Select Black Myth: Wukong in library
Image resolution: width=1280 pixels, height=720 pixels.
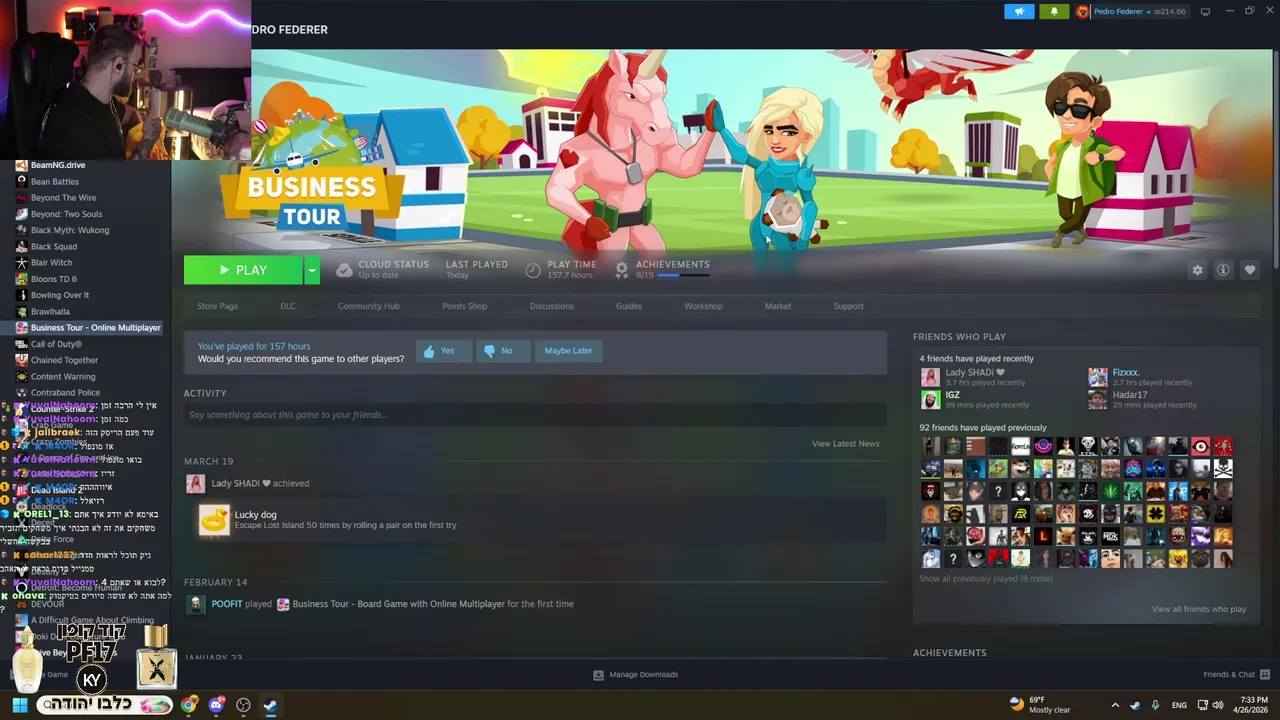(x=70, y=230)
